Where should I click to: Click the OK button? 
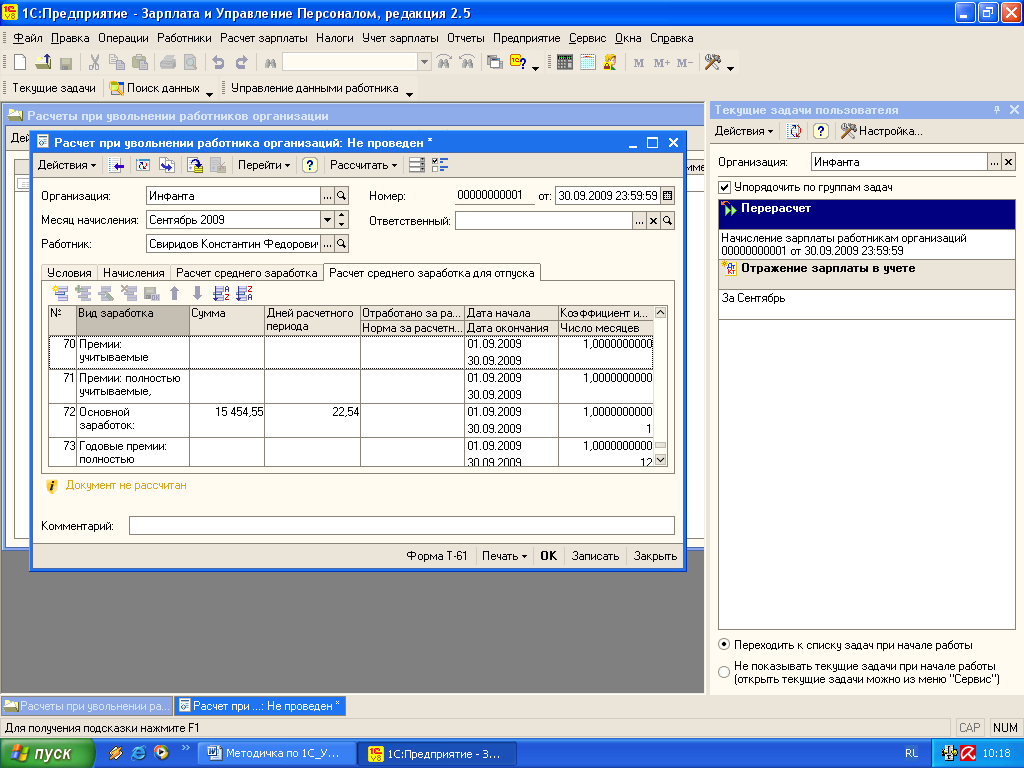tap(549, 556)
